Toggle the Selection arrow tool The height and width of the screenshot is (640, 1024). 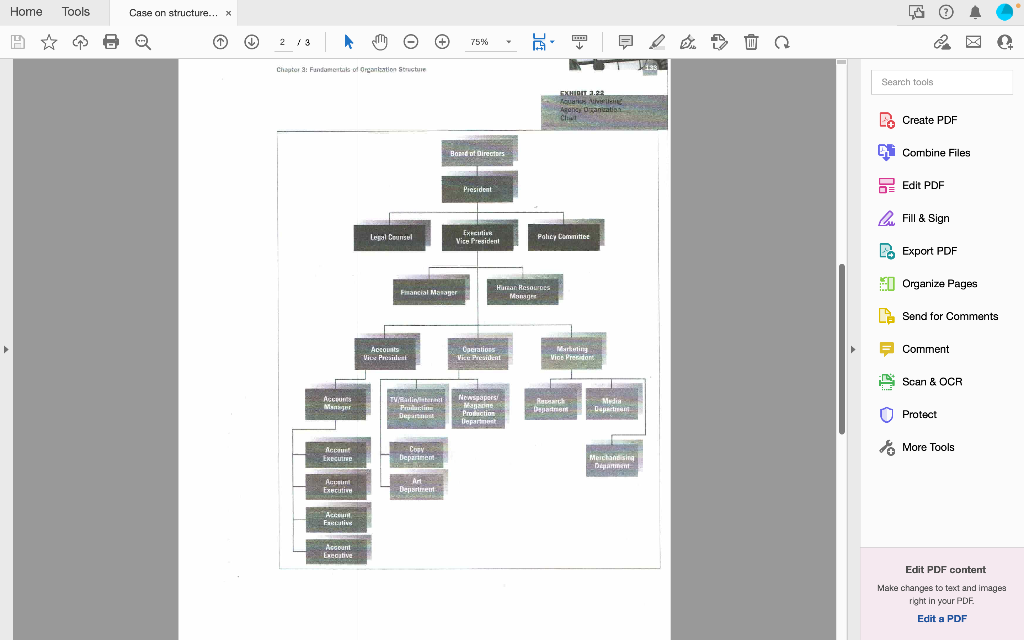pos(348,42)
